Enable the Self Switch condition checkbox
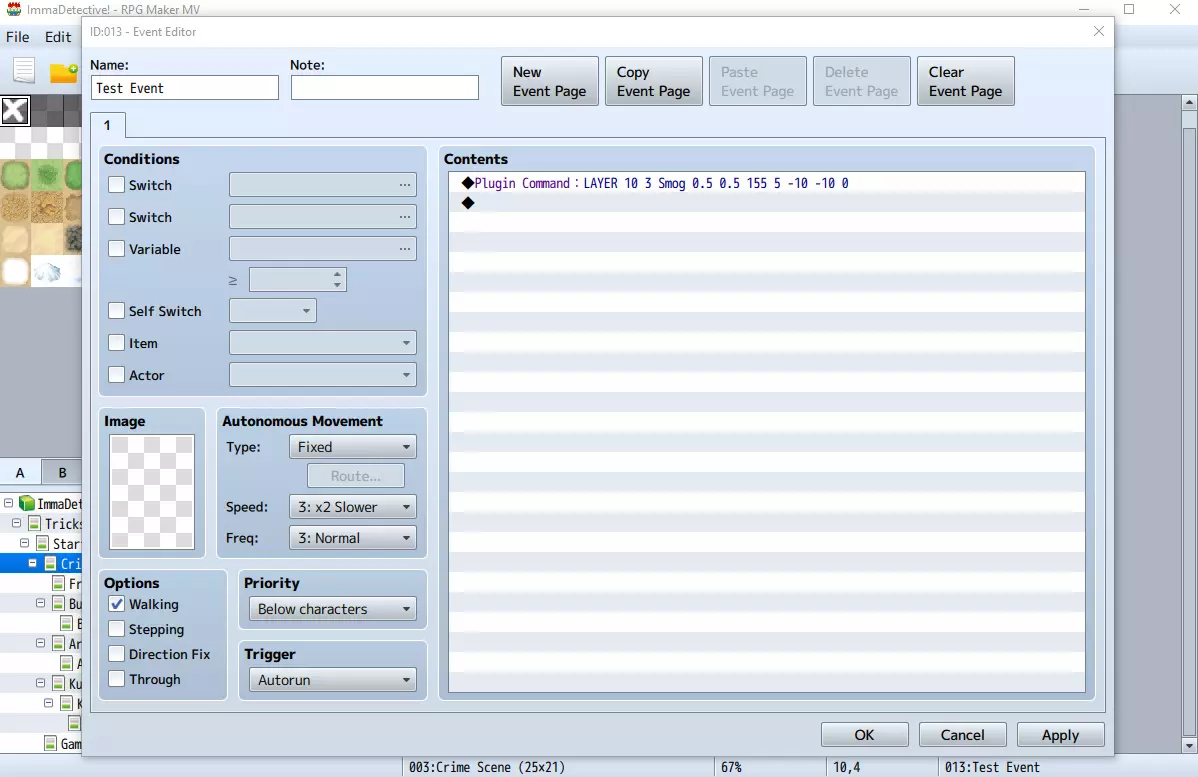 click(x=116, y=311)
